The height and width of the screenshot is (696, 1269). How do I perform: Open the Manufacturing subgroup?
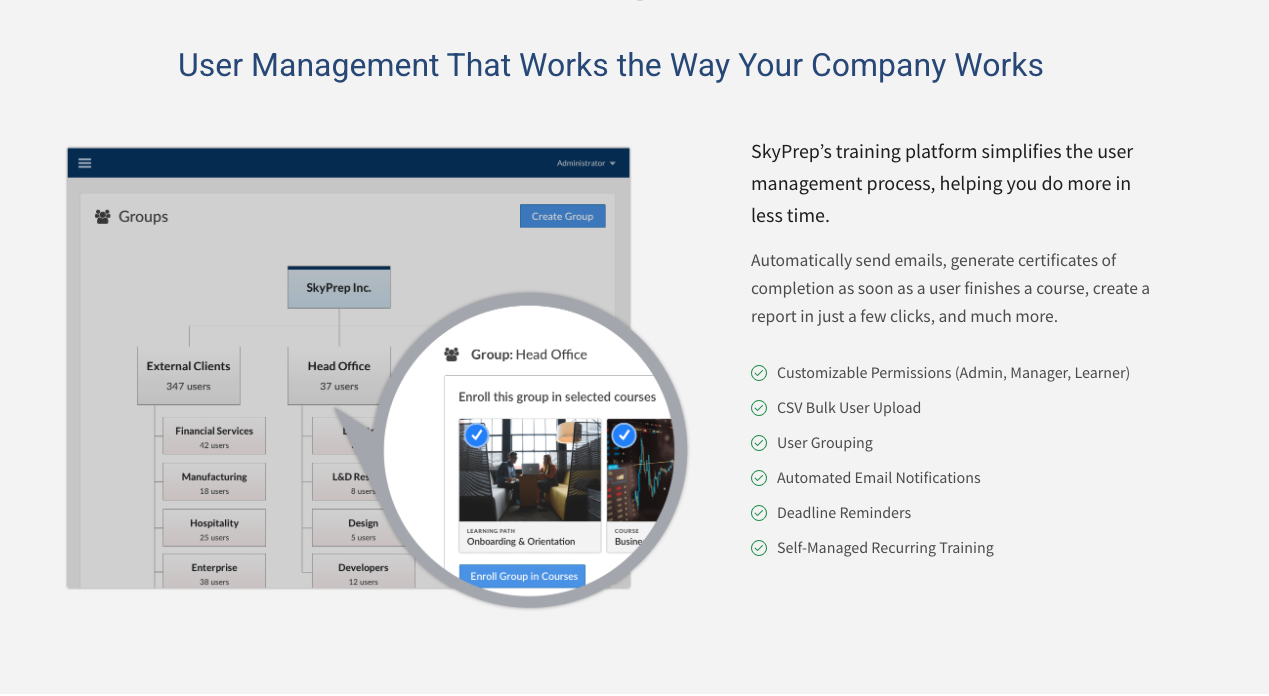point(214,483)
